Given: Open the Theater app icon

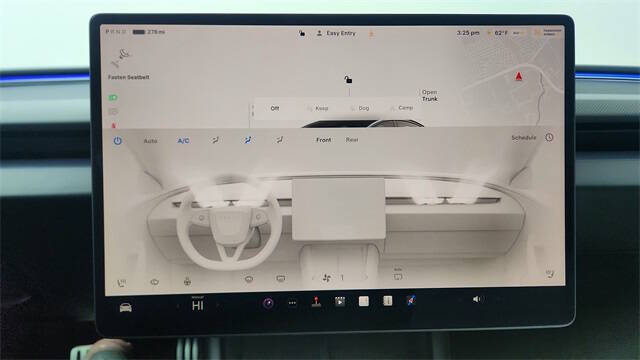Looking at the screenshot, I should click(x=340, y=302).
